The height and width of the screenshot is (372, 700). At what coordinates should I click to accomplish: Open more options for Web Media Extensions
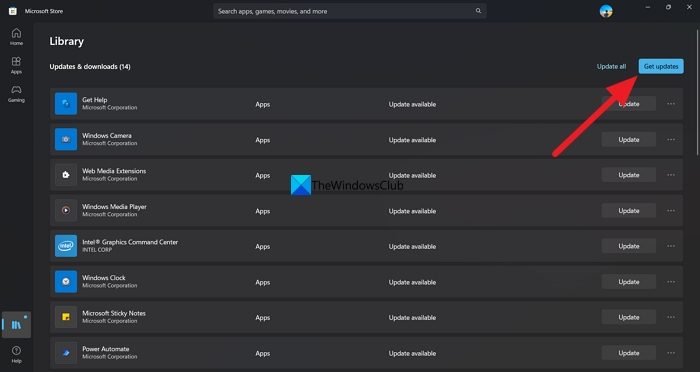671,175
